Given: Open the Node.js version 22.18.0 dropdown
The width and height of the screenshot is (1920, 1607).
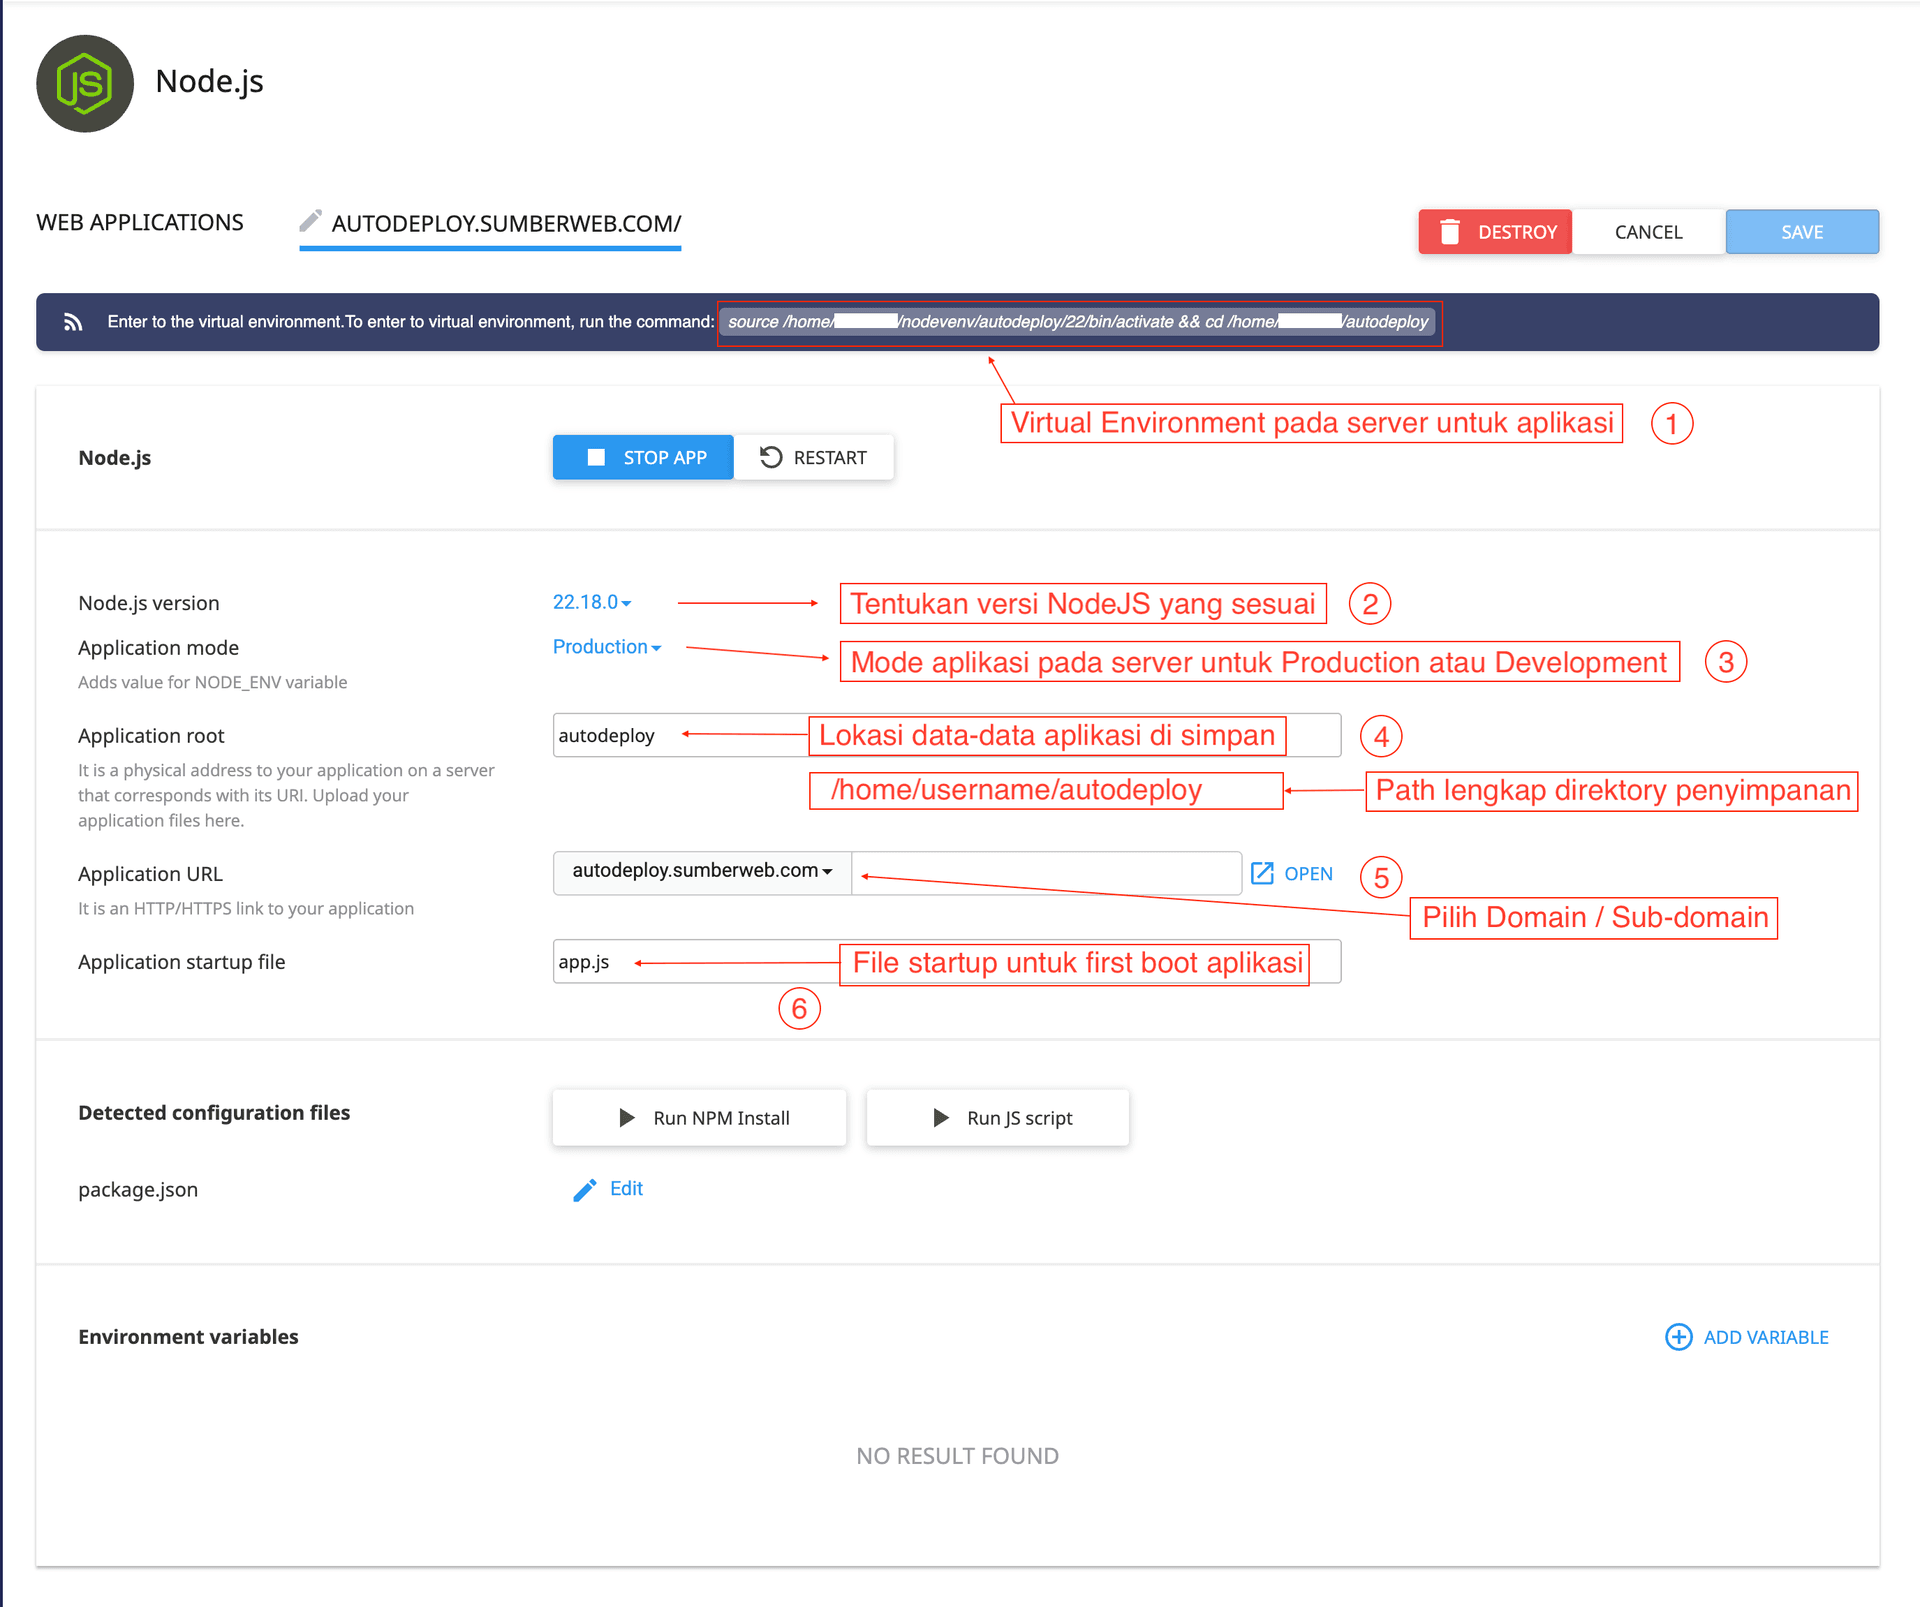Looking at the screenshot, I should [x=591, y=602].
